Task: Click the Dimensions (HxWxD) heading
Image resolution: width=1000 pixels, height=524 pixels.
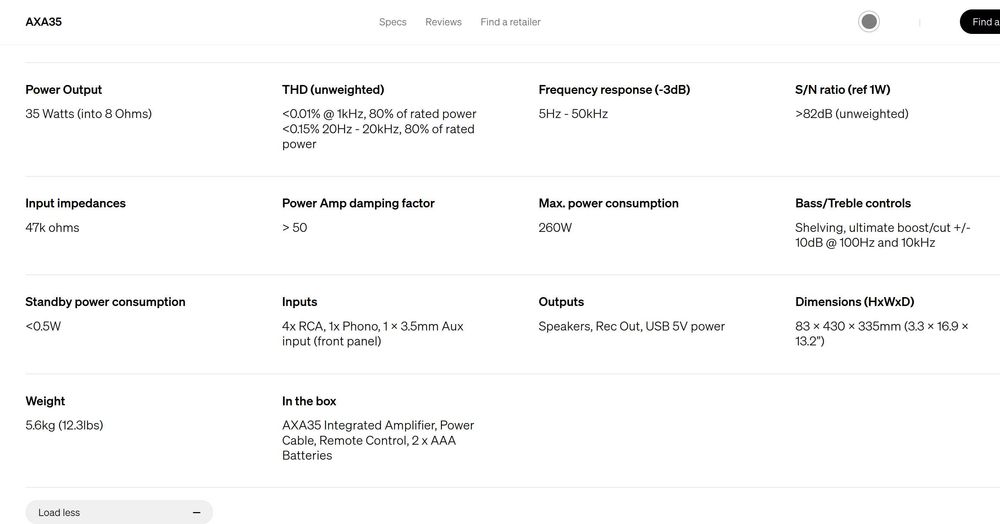Action: pyautogui.click(x=855, y=302)
